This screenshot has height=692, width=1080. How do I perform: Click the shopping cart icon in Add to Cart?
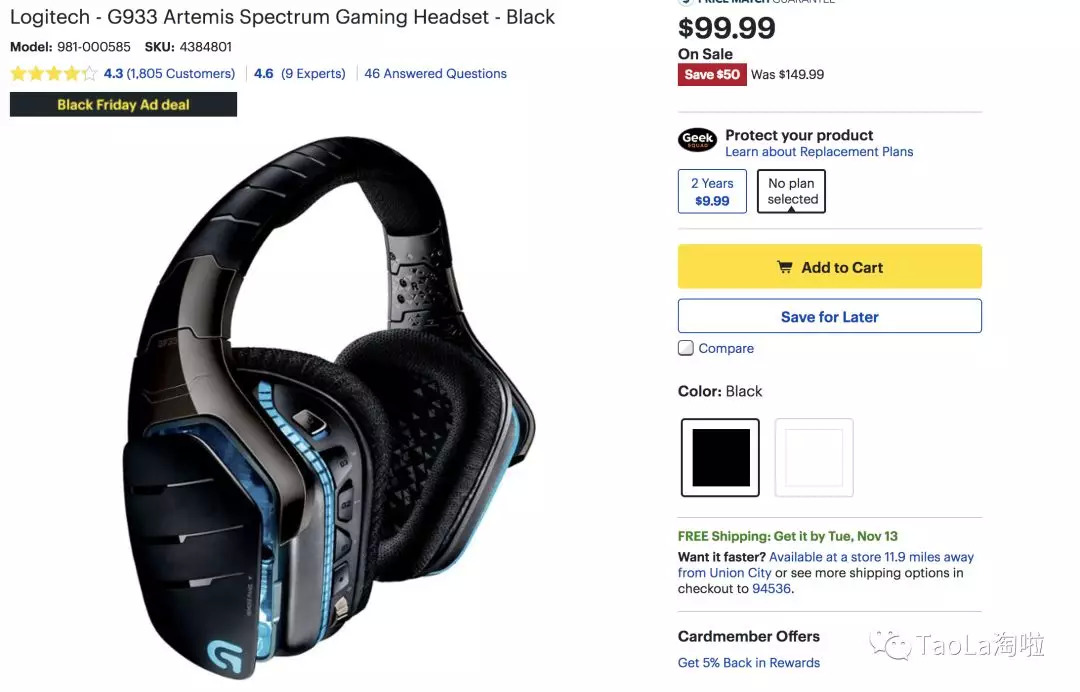coord(785,267)
